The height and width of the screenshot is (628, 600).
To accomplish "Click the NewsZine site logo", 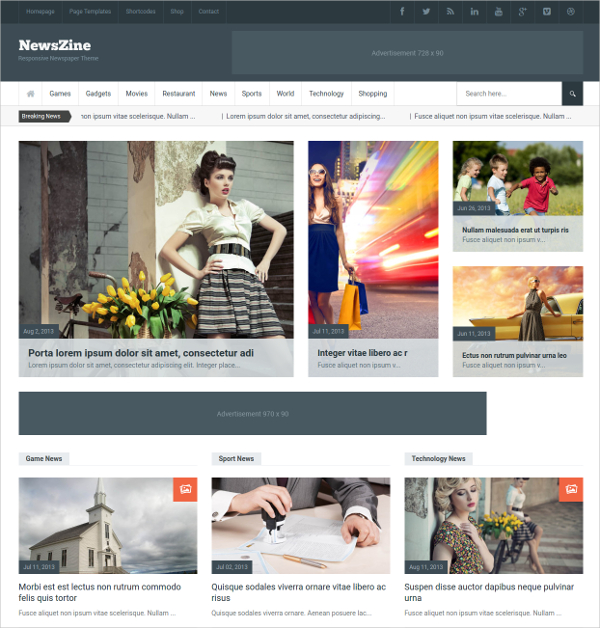I will 54,45.
